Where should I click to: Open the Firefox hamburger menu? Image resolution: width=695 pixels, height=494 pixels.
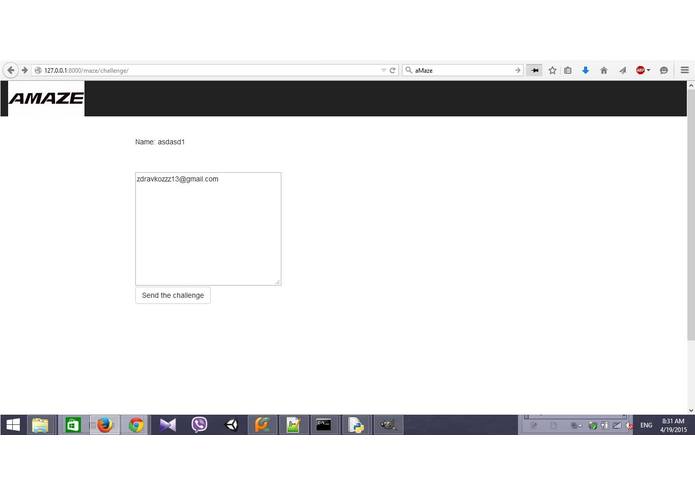(684, 70)
